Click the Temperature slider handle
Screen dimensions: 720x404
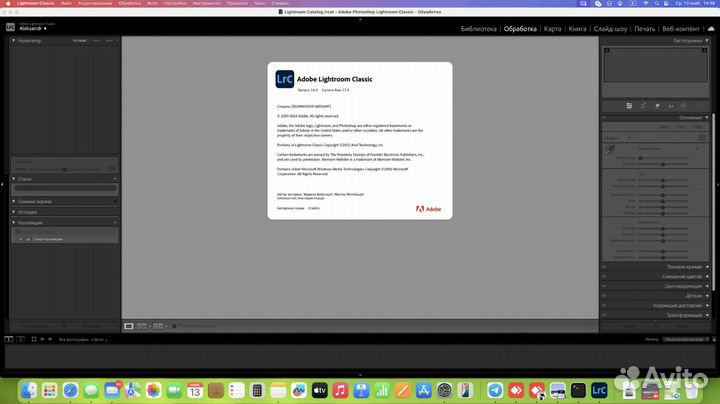pos(641,158)
